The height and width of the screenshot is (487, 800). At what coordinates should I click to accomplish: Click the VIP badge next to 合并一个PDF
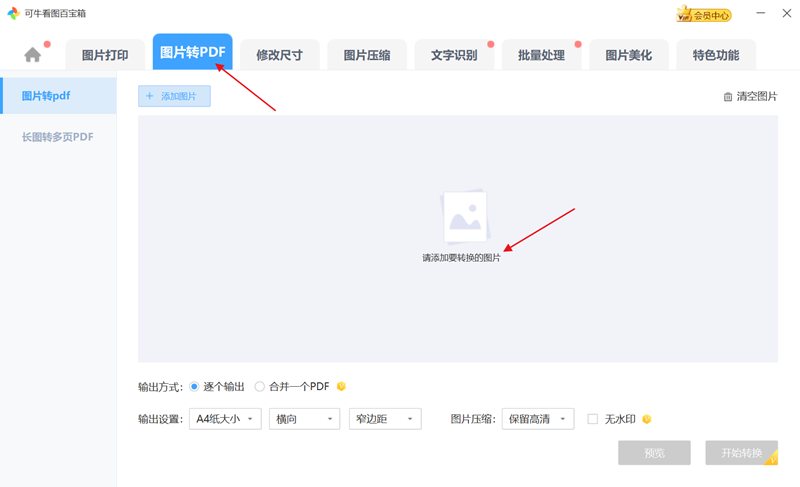(x=341, y=387)
